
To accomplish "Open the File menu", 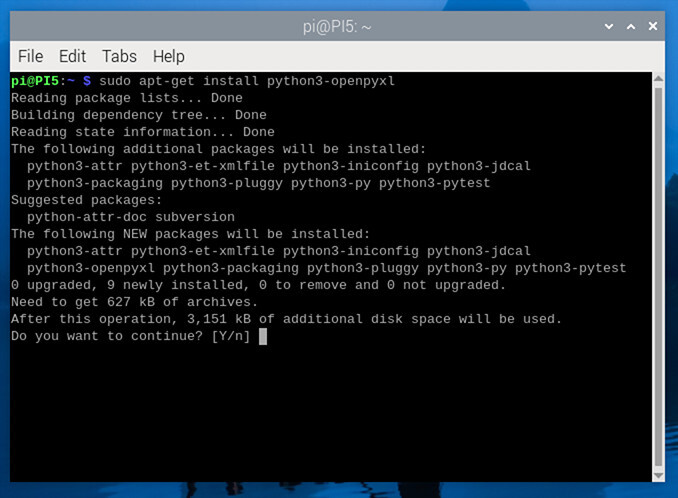I will click(x=30, y=56).
